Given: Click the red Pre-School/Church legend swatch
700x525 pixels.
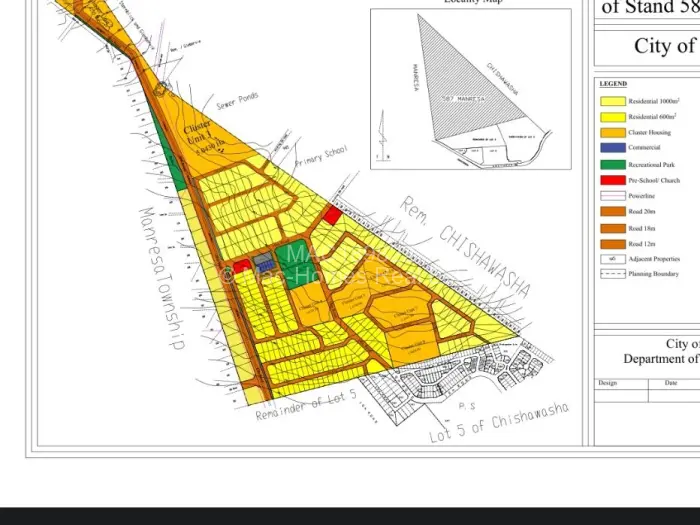Looking at the screenshot, I should pyautogui.click(x=612, y=180).
